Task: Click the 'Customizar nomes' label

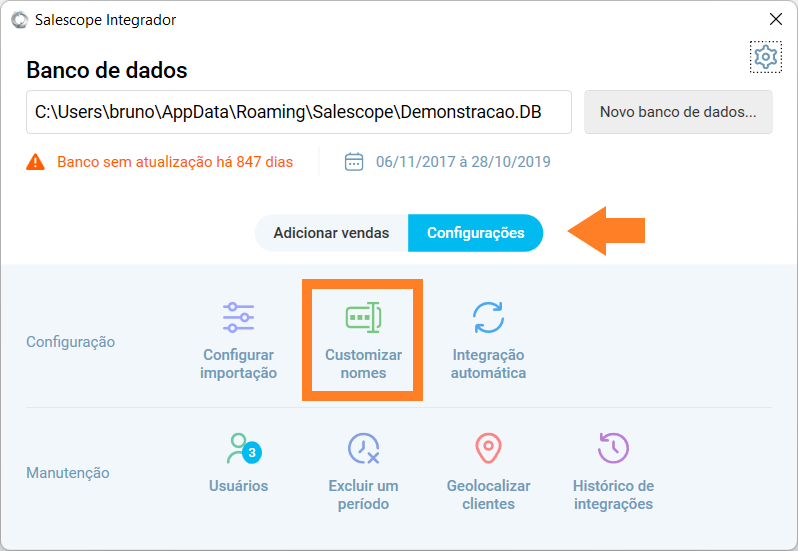Action: click(363, 364)
